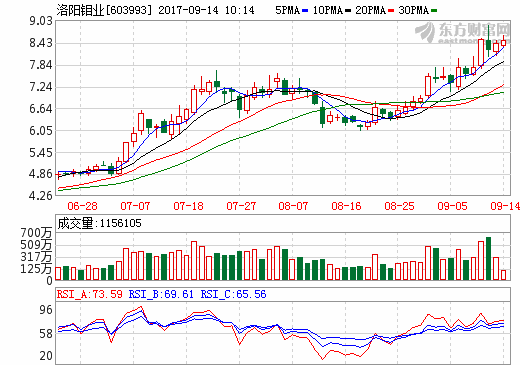Click the last red volume bar on the right
The height and width of the screenshot is (365, 520).
coord(503,275)
